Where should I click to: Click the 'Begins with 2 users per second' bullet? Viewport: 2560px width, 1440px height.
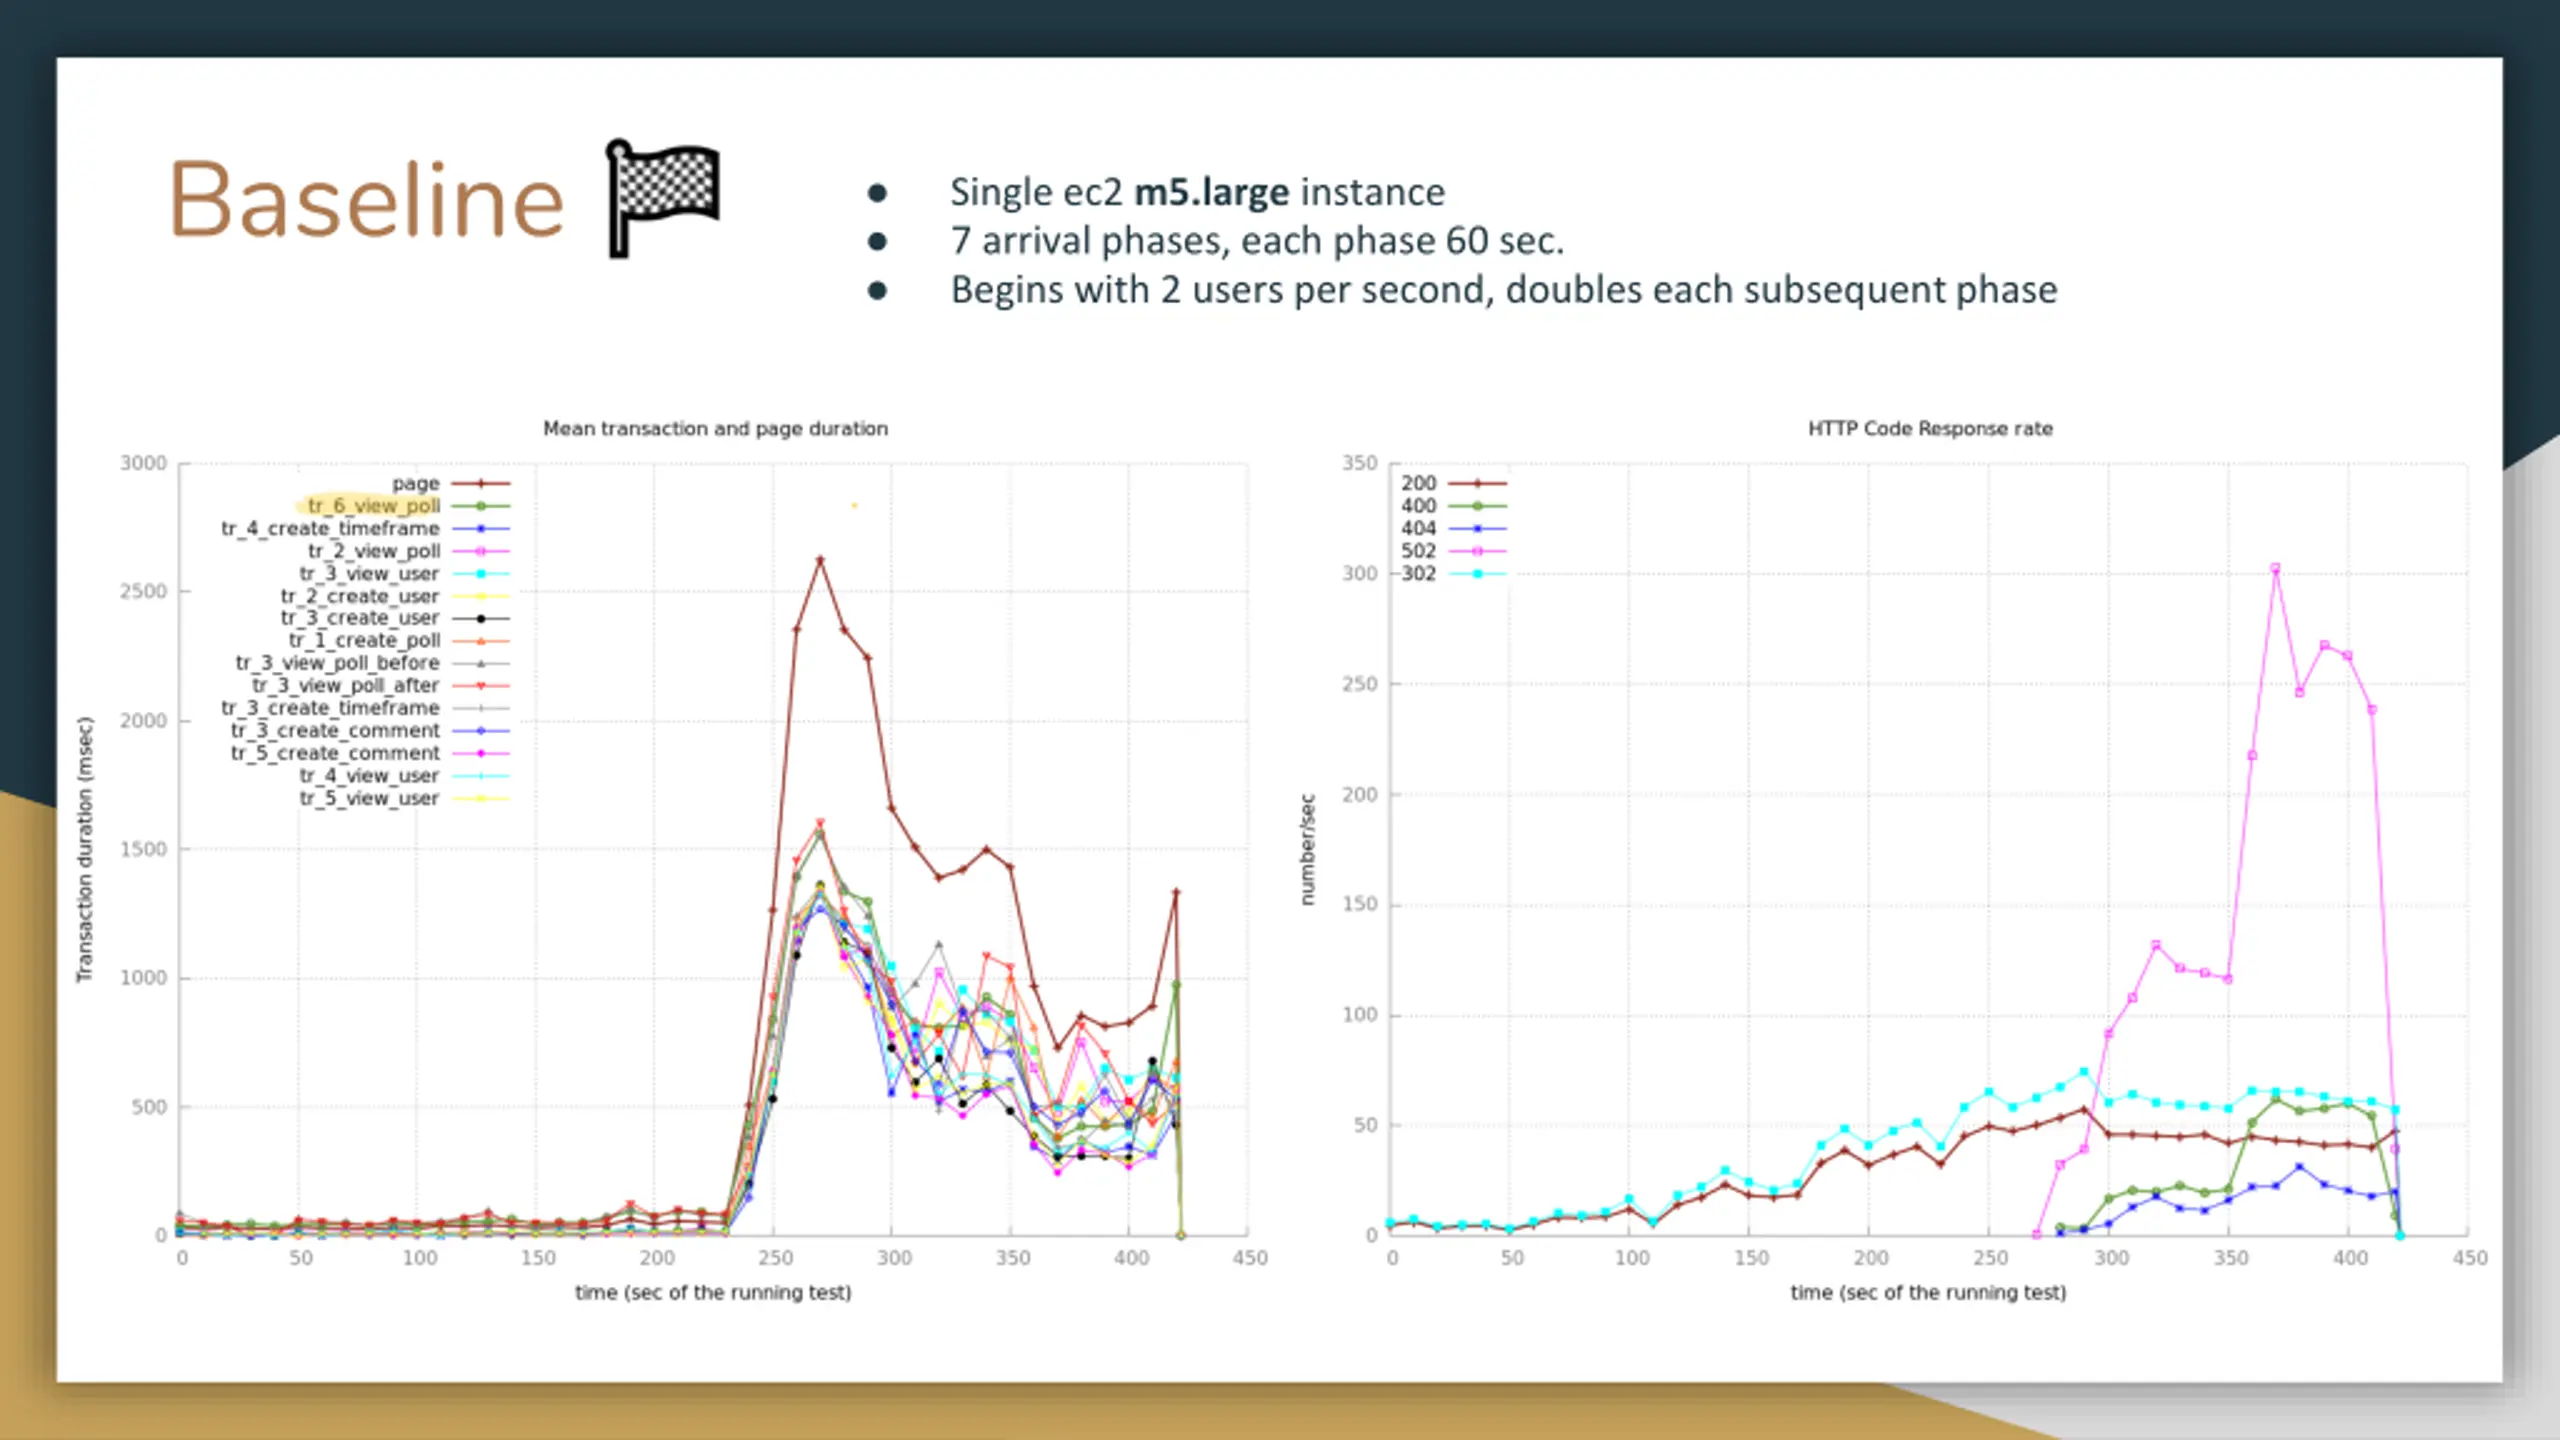tap(1504, 290)
